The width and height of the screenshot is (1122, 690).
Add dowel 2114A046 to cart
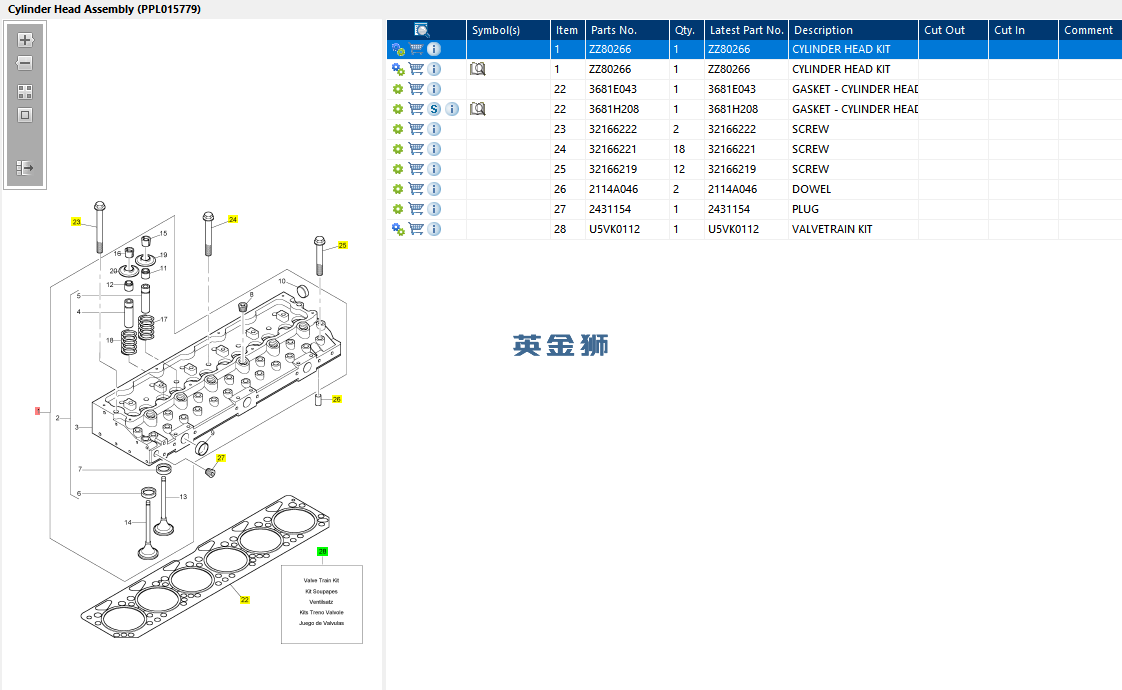tap(416, 190)
